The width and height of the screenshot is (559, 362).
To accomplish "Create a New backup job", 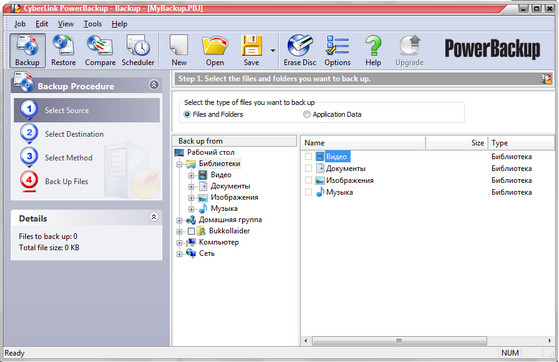I will [x=179, y=51].
